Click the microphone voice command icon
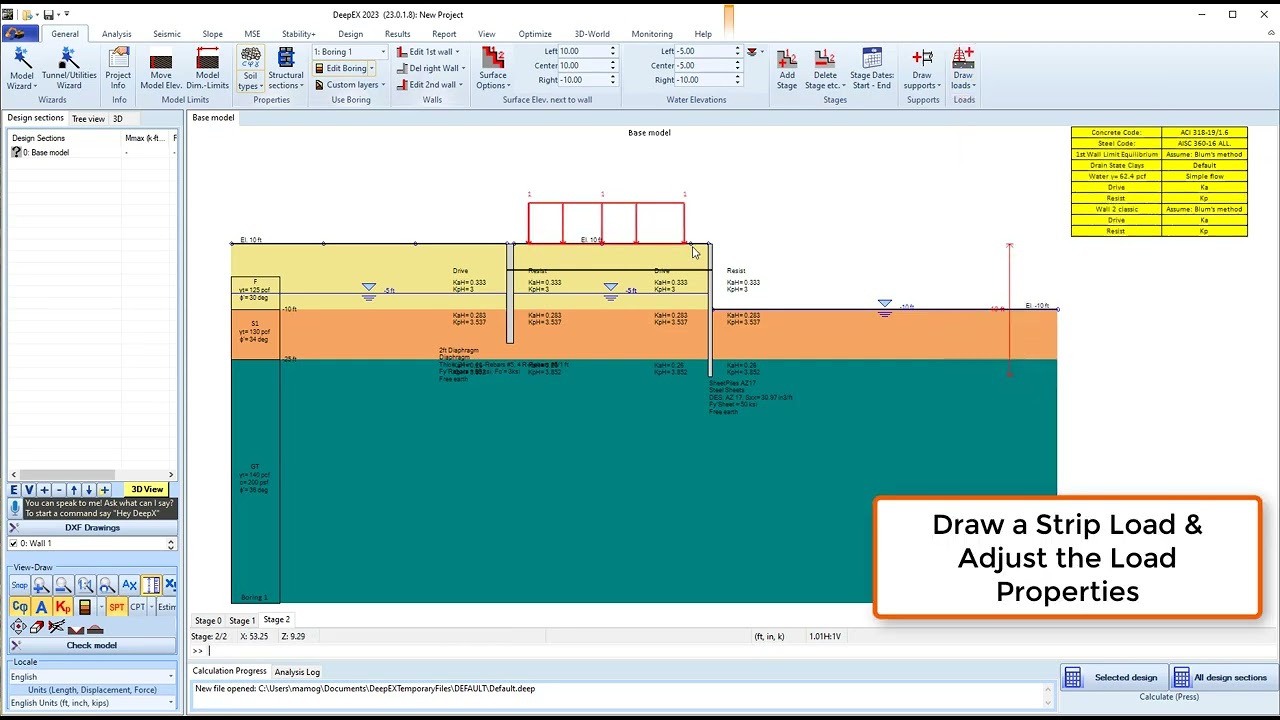Viewport: 1280px width, 720px height. pyautogui.click(x=15, y=508)
